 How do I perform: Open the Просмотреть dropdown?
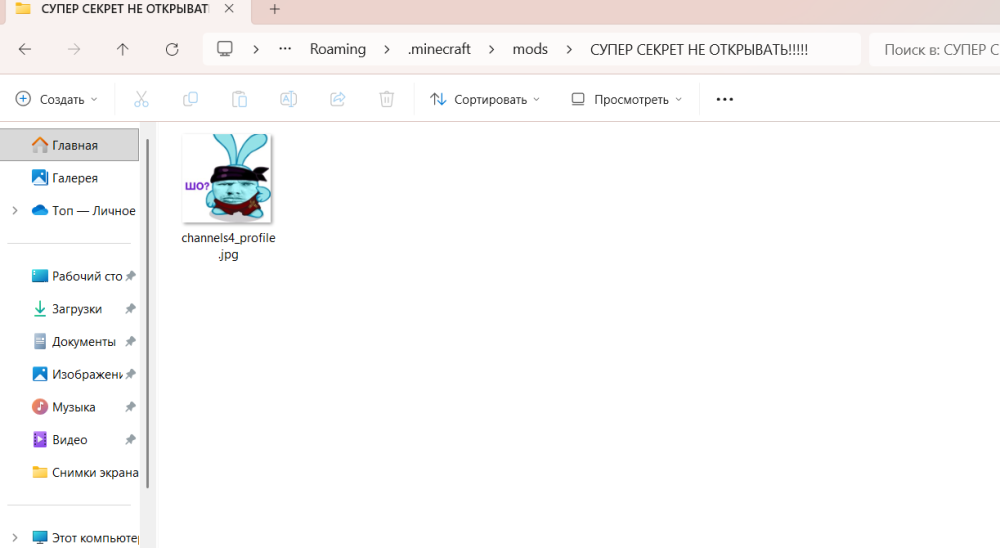pyautogui.click(x=626, y=99)
